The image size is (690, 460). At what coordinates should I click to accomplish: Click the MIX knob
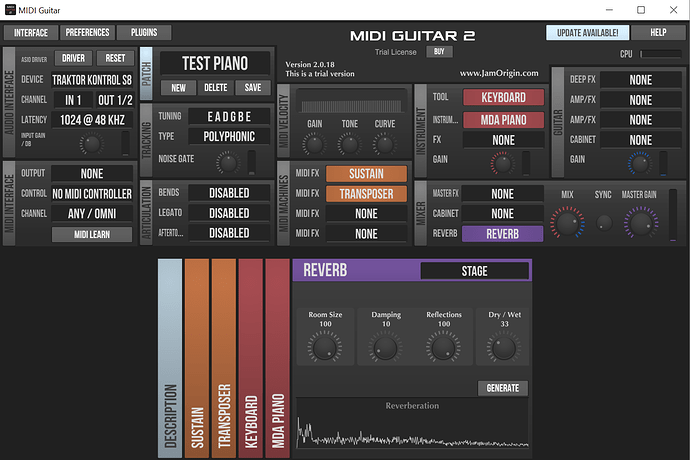coord(568,223)
